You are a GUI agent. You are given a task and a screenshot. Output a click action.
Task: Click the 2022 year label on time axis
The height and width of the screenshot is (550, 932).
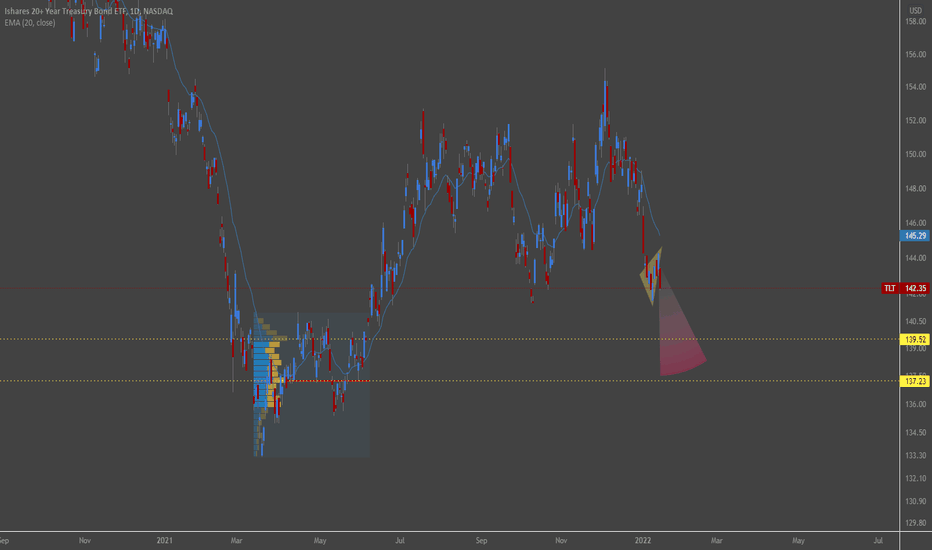[643, 540]
